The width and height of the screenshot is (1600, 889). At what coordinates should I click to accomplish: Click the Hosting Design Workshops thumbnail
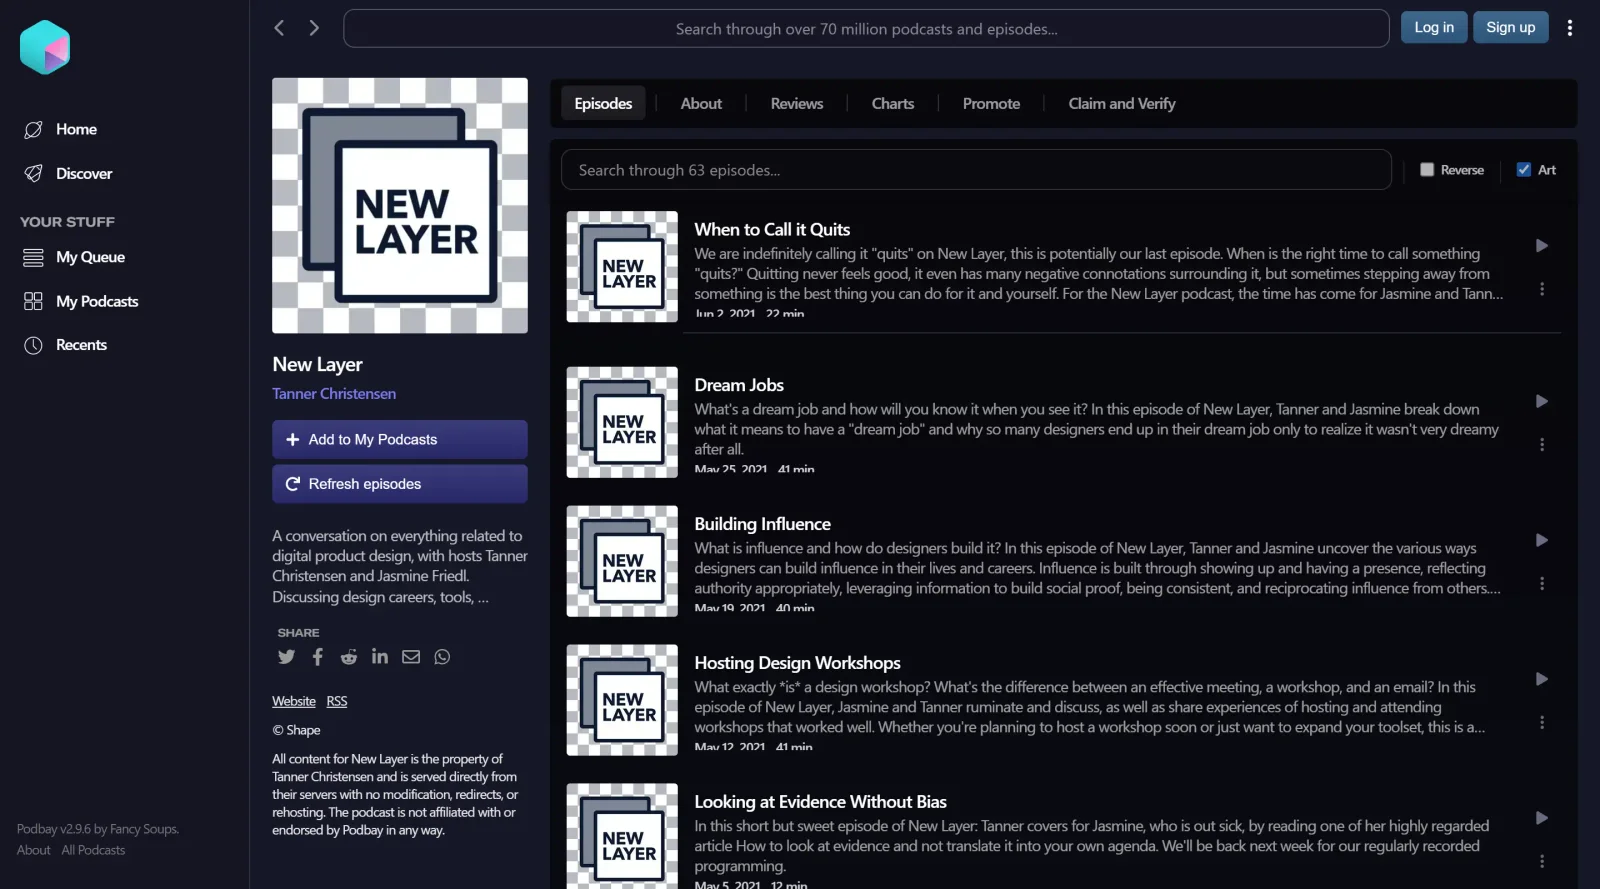(x=622, y=700)
